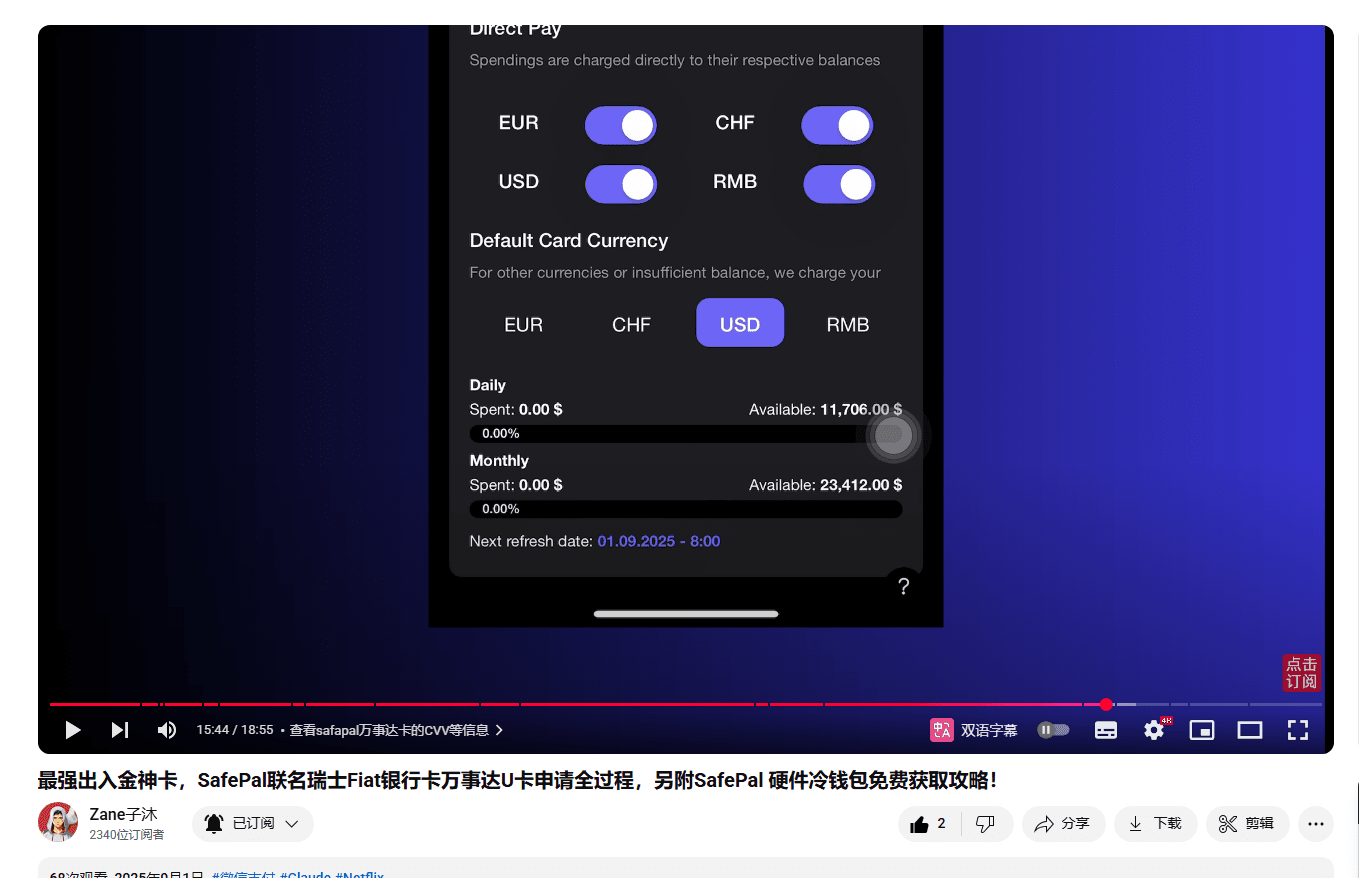Select USD as default card currency

740,323
